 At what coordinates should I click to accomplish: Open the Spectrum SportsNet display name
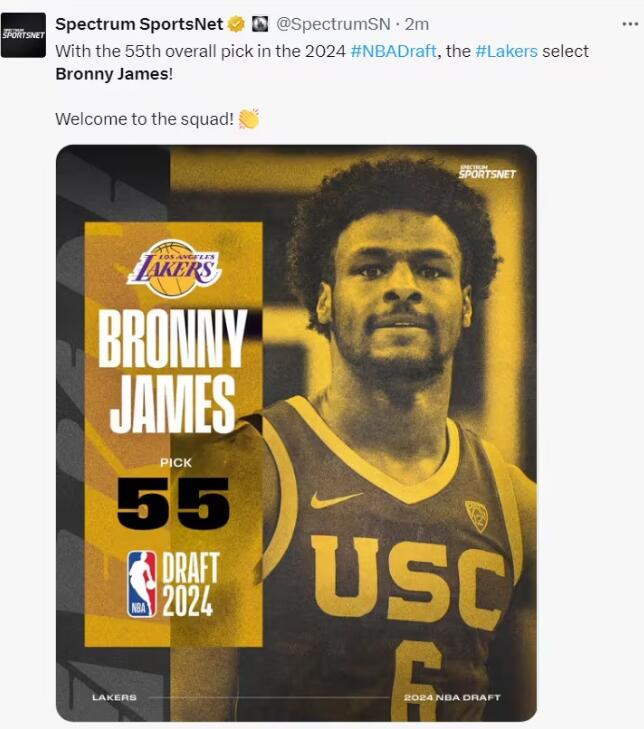pos(139,24)
